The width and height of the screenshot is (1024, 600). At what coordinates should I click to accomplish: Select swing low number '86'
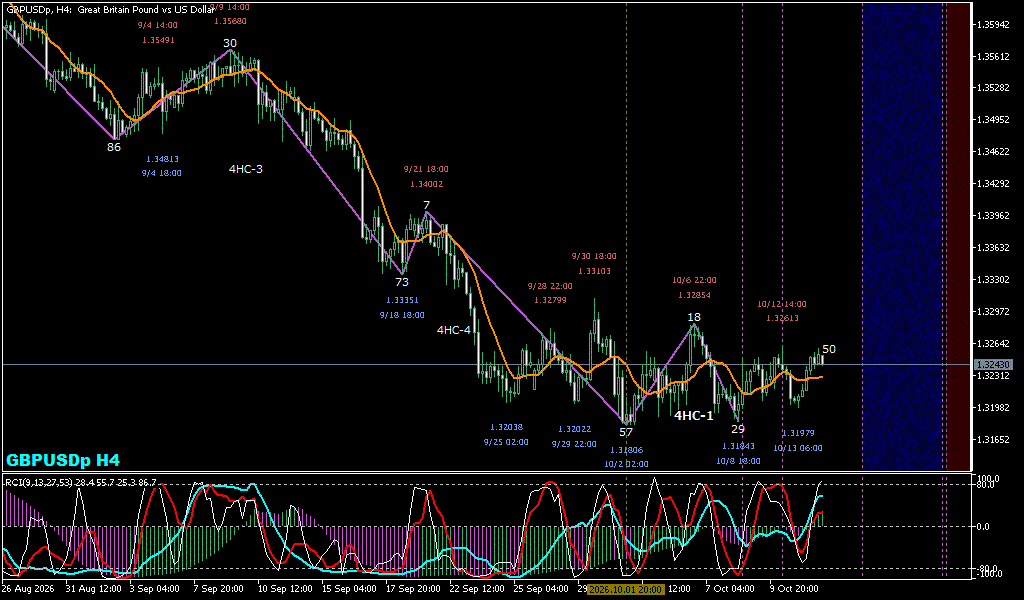pyautogui.click(x=114, y=148)
